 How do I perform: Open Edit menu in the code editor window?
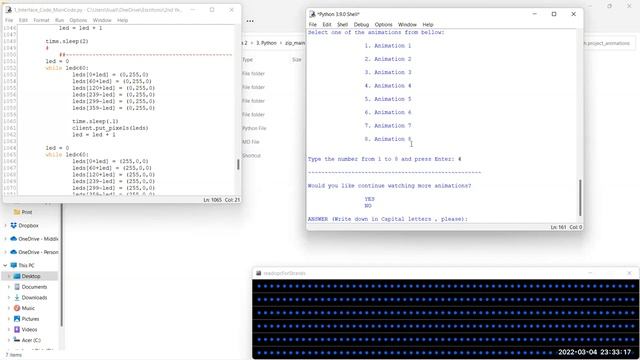point(23,20)
